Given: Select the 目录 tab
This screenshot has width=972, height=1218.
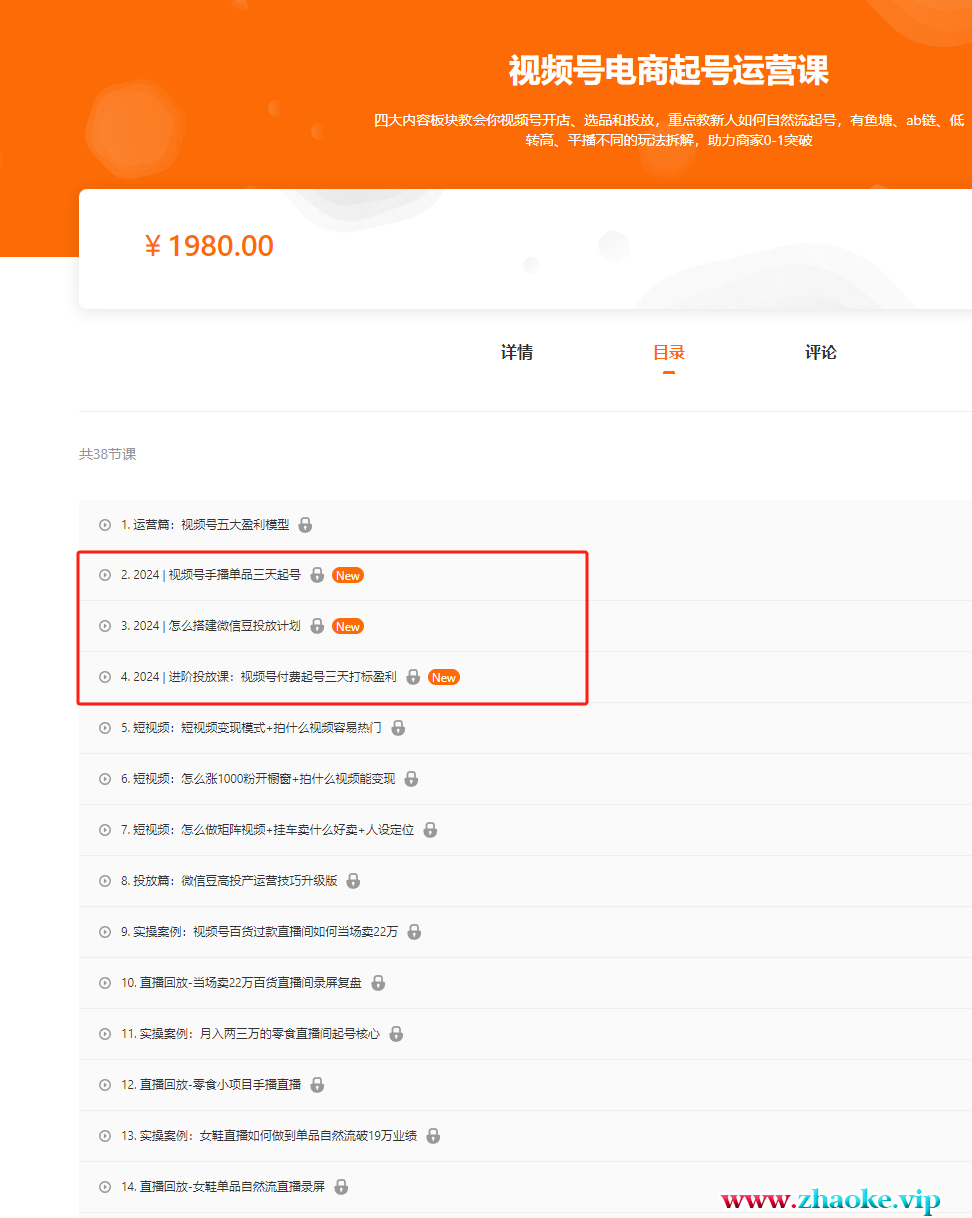Looking at the screenshot, I should [x=669, y=353].
